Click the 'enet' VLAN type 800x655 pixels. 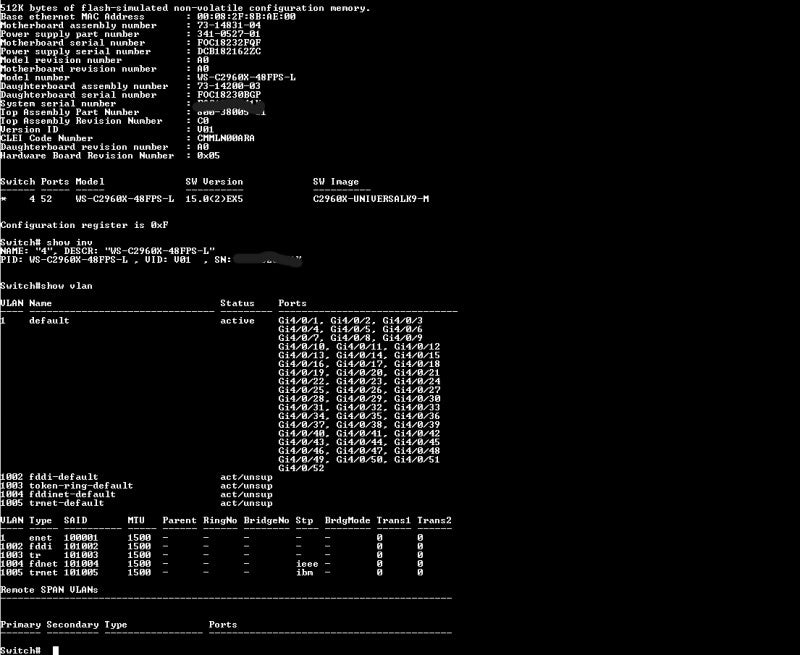40,538
